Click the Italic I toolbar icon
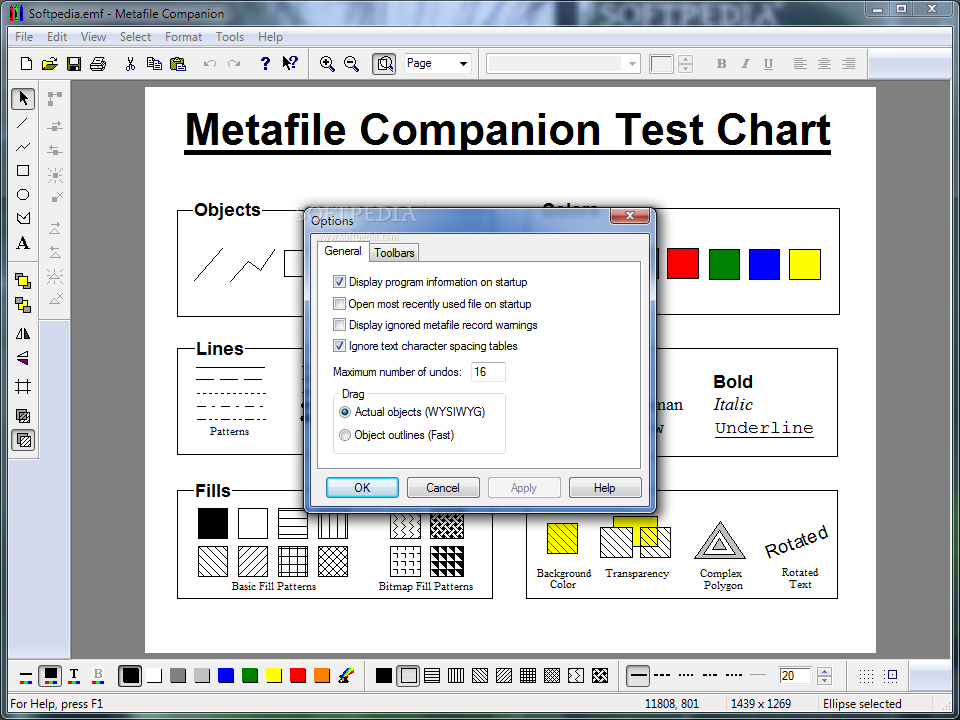 (x=745, y=64)
